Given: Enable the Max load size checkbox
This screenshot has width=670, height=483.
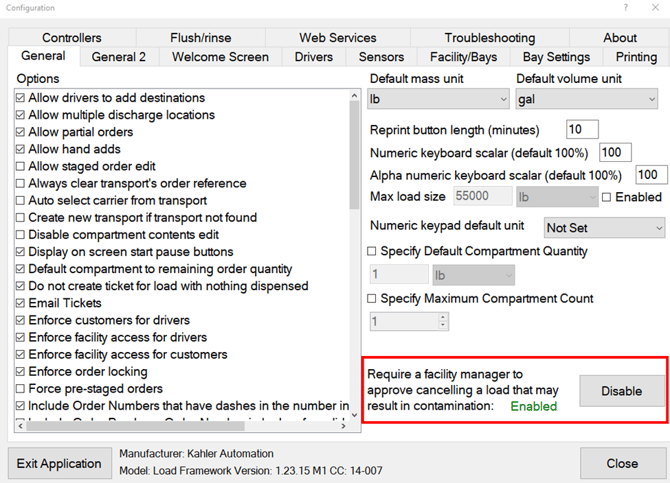Looking at the screenshot, I should click(607, 198).
